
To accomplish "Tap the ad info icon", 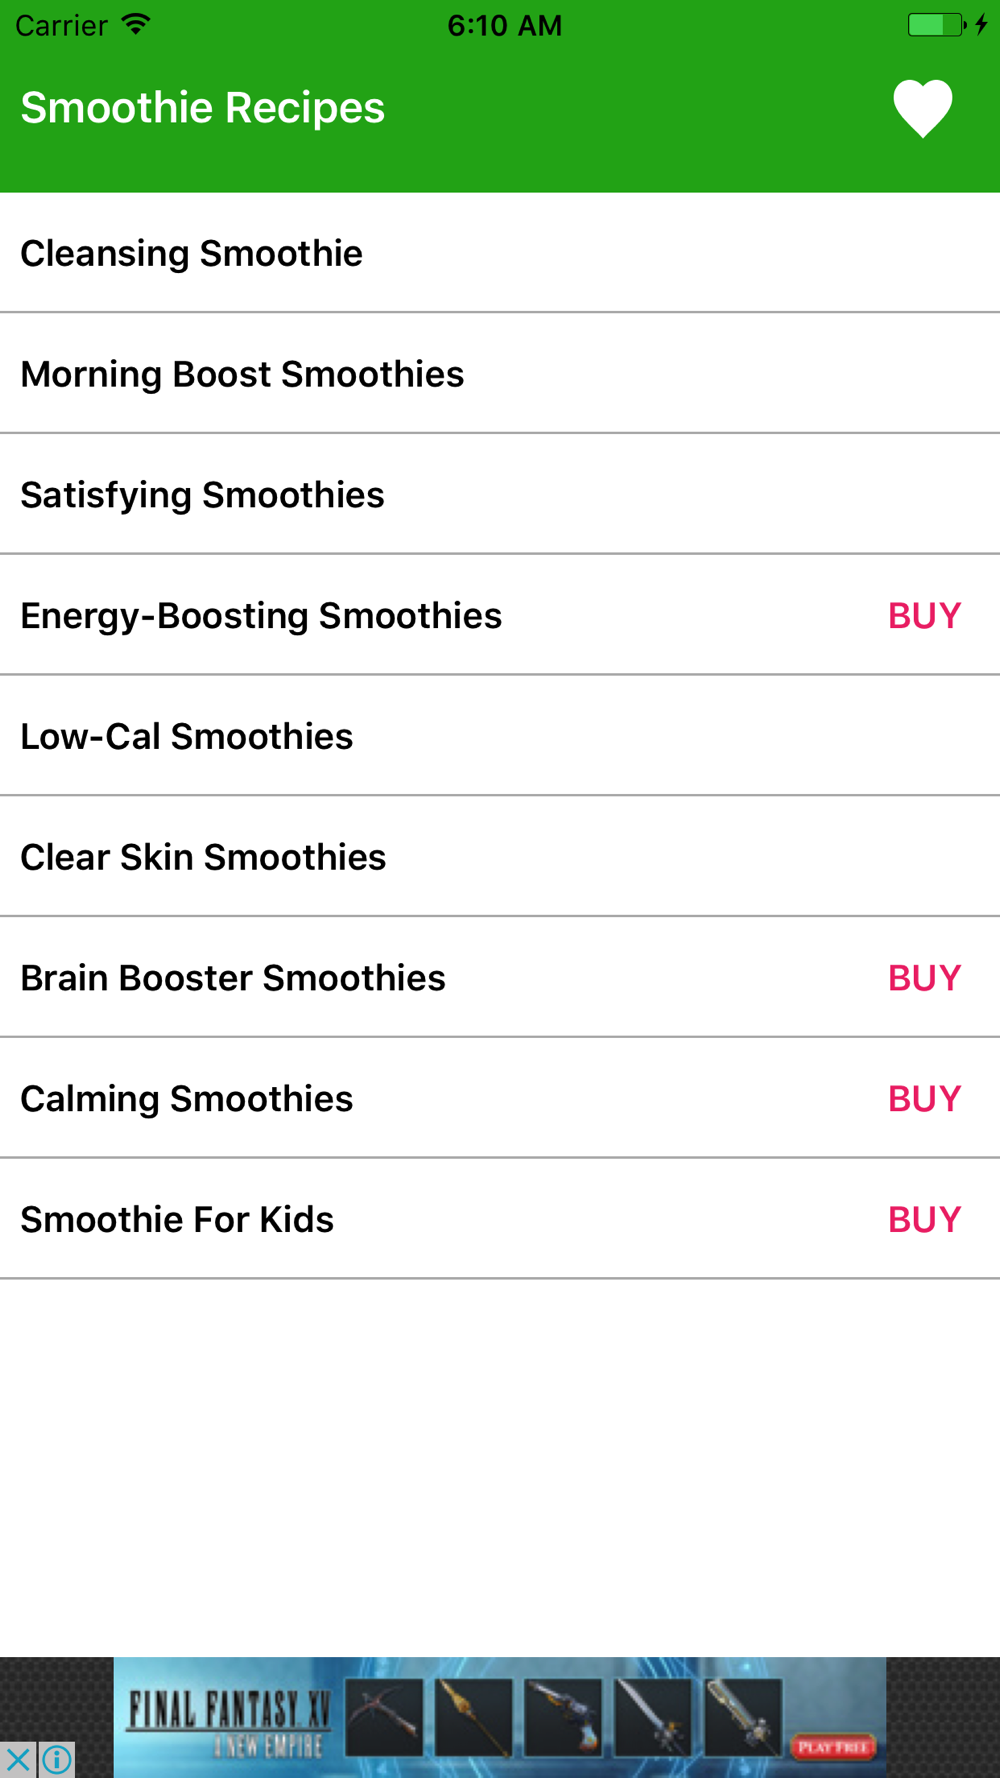I will pos(57,1759).
